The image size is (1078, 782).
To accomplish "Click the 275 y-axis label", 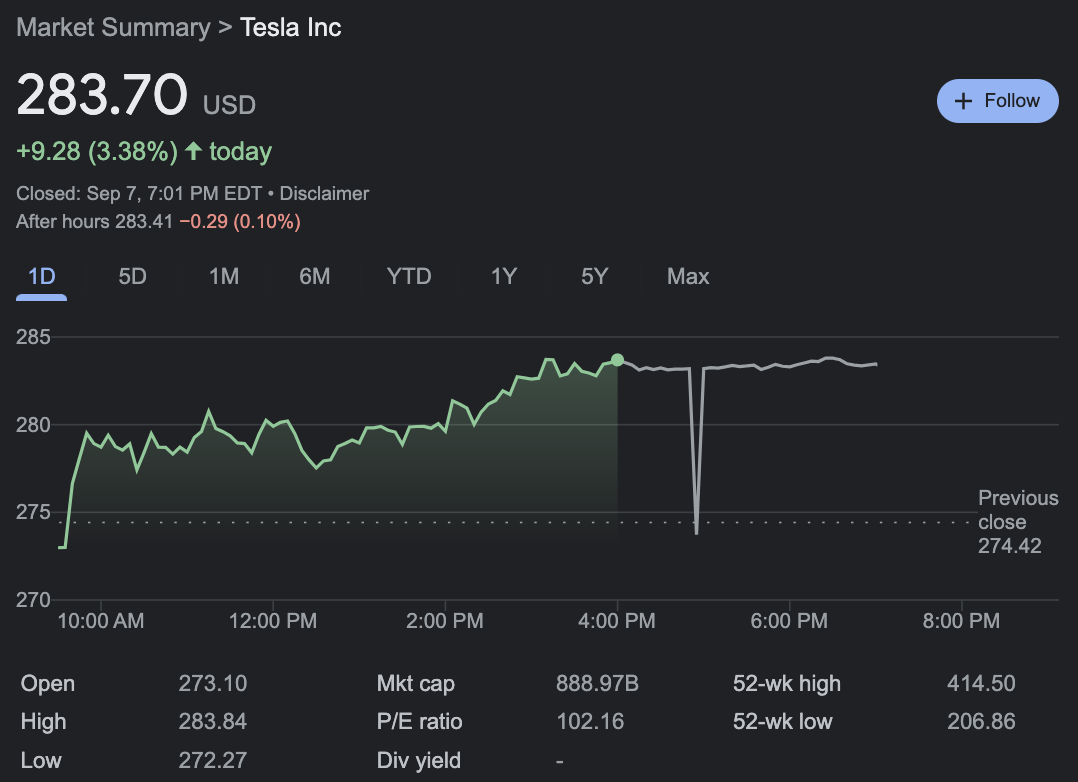I will (33, 512).
